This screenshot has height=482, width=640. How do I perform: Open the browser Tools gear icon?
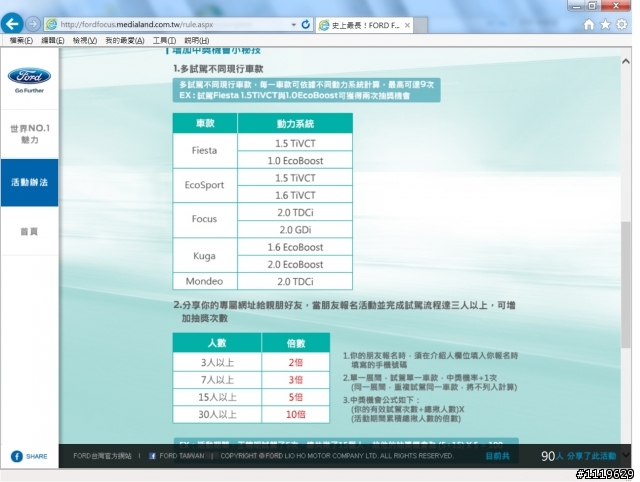[622, 24]
